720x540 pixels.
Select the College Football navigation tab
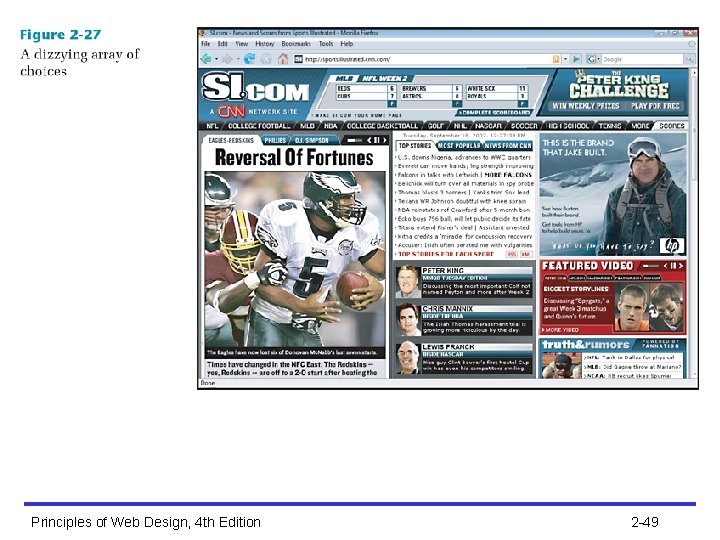coord(259,126)
